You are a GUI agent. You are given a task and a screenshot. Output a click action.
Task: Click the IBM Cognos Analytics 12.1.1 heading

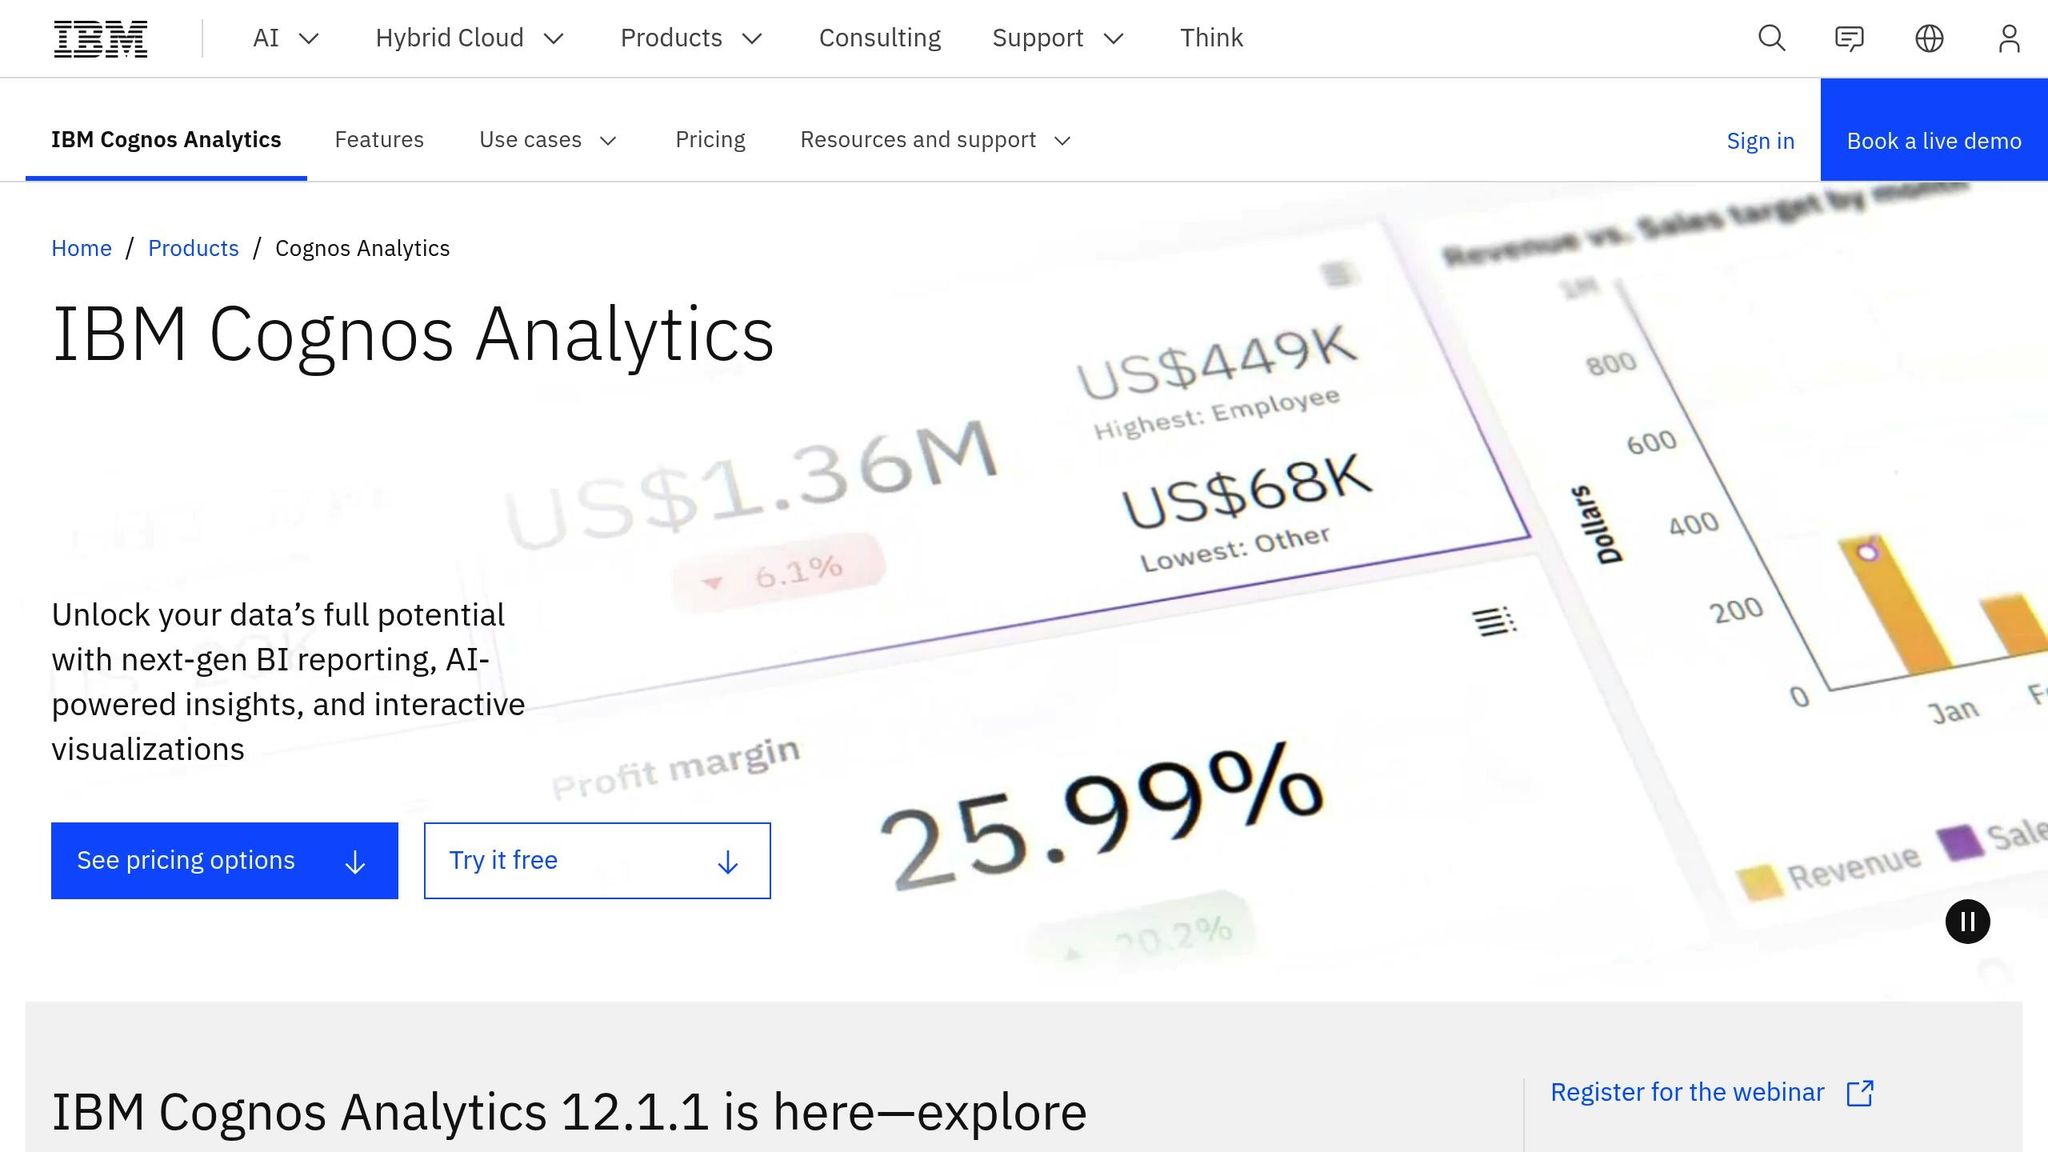point(569,1113)
